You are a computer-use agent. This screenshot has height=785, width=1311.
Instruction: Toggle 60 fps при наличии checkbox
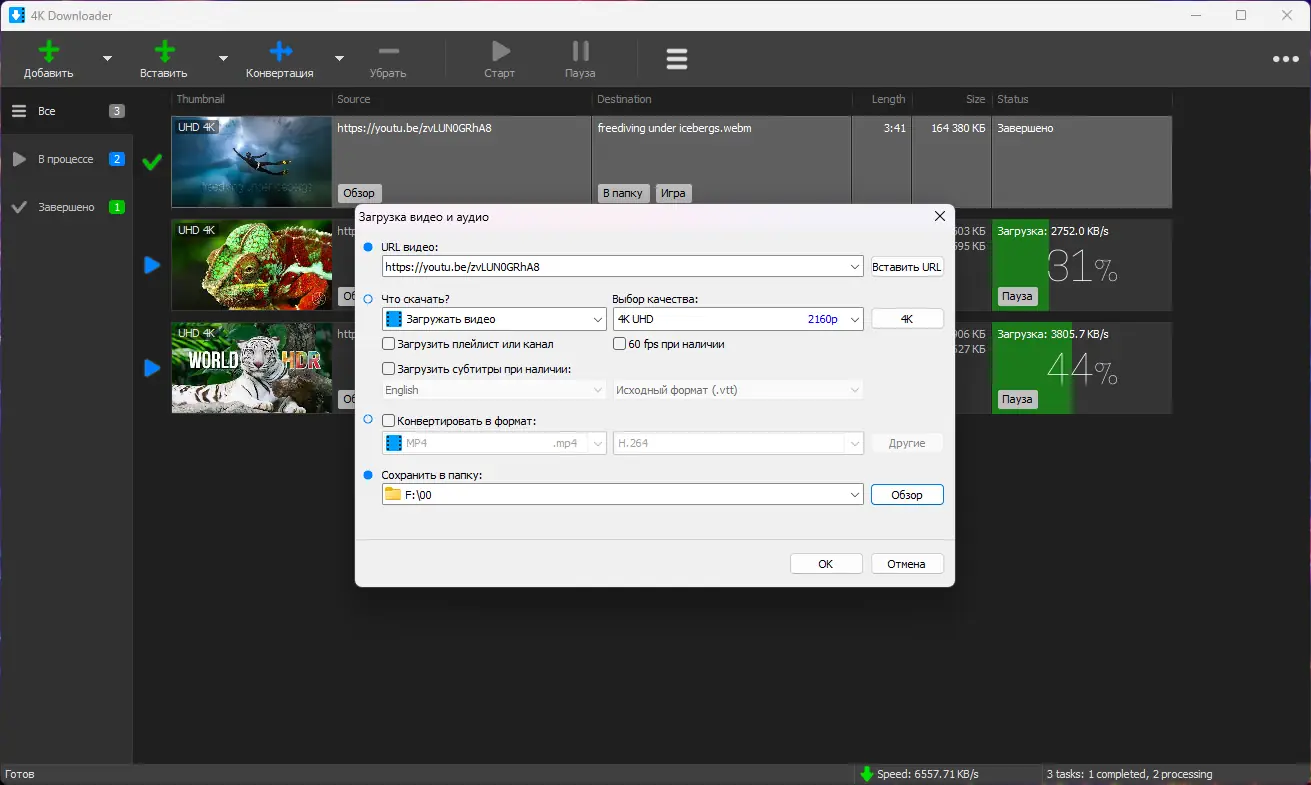pos(620,344)
